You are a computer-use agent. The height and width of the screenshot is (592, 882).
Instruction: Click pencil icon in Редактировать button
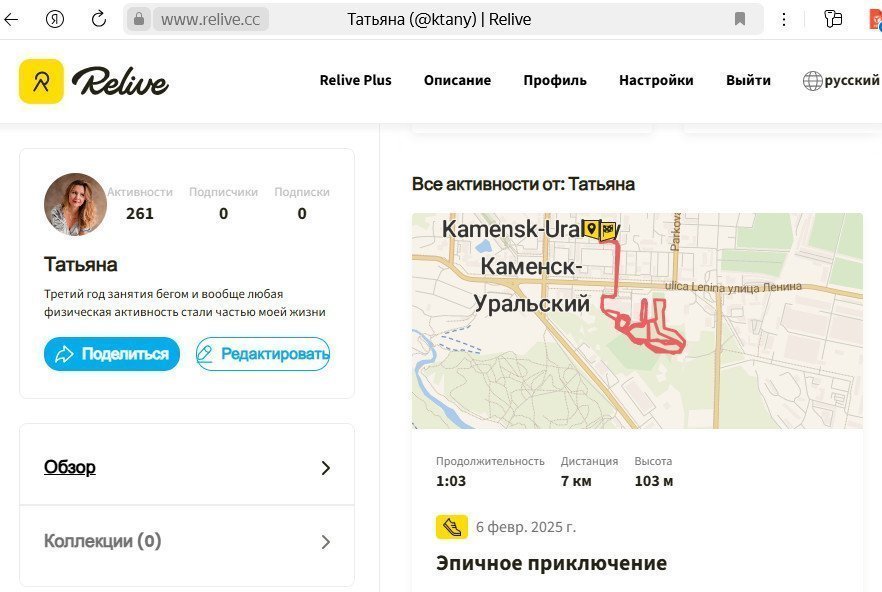pos(204,354)
